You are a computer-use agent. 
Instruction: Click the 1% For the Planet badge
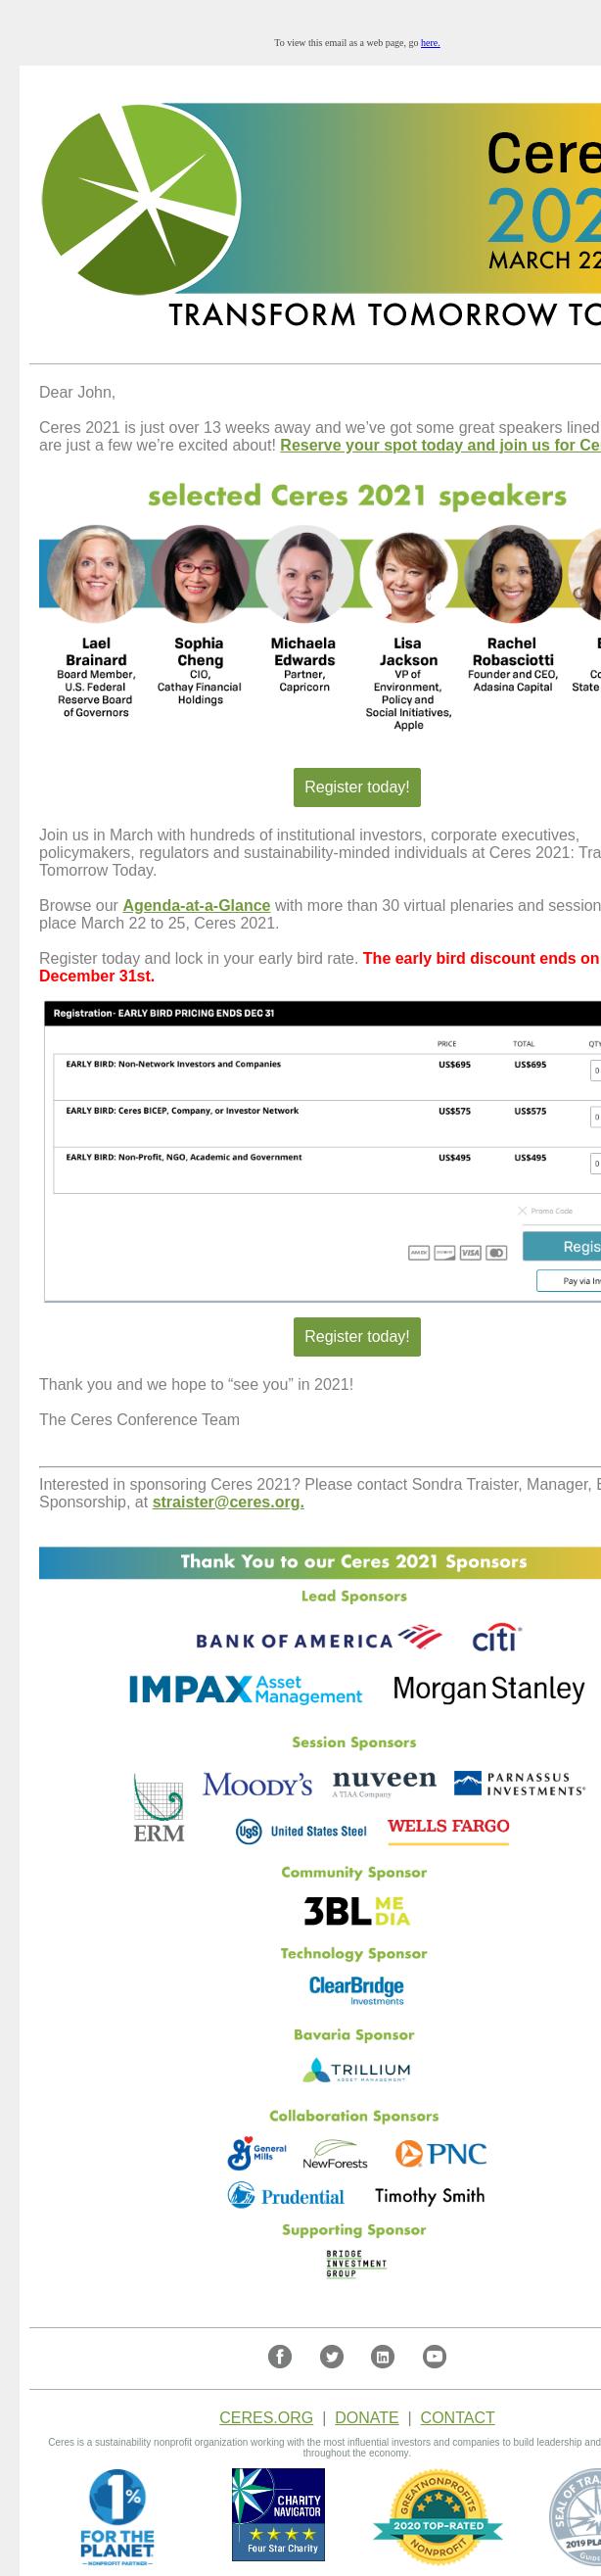pos(117,2515)
